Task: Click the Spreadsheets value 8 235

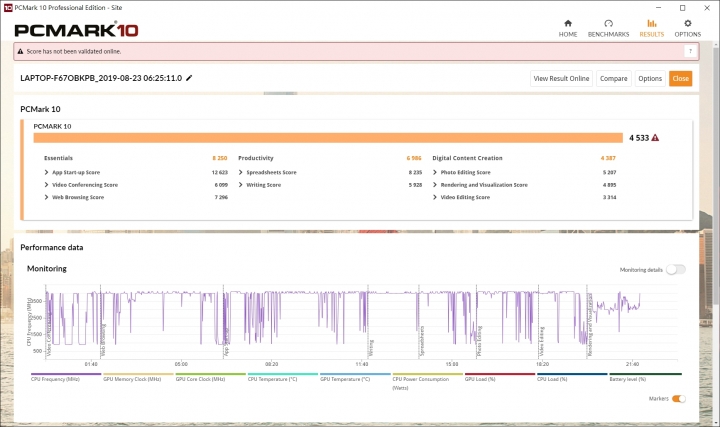Action: [415, 172]
